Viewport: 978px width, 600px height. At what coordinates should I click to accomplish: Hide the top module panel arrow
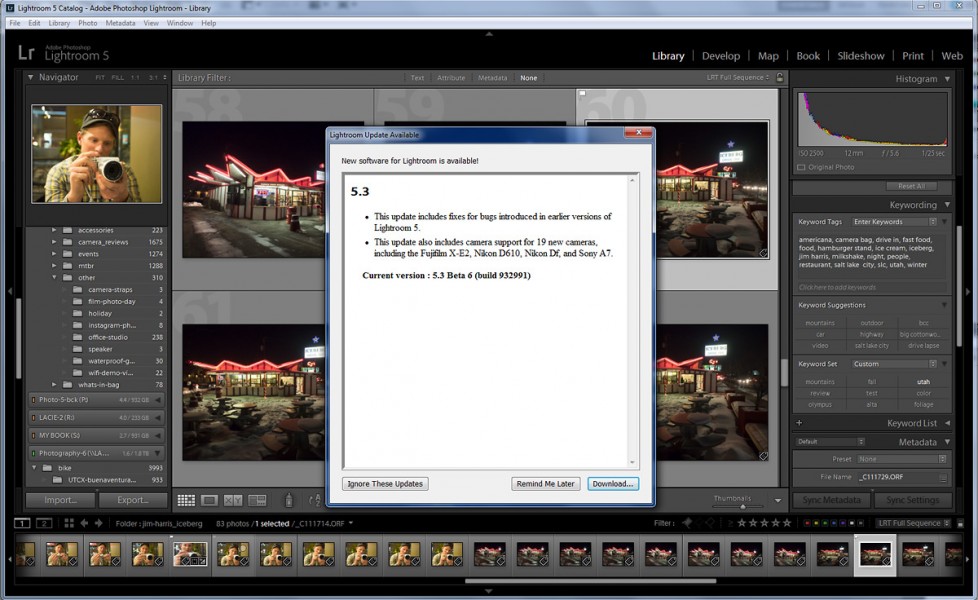tap(489, 34)
